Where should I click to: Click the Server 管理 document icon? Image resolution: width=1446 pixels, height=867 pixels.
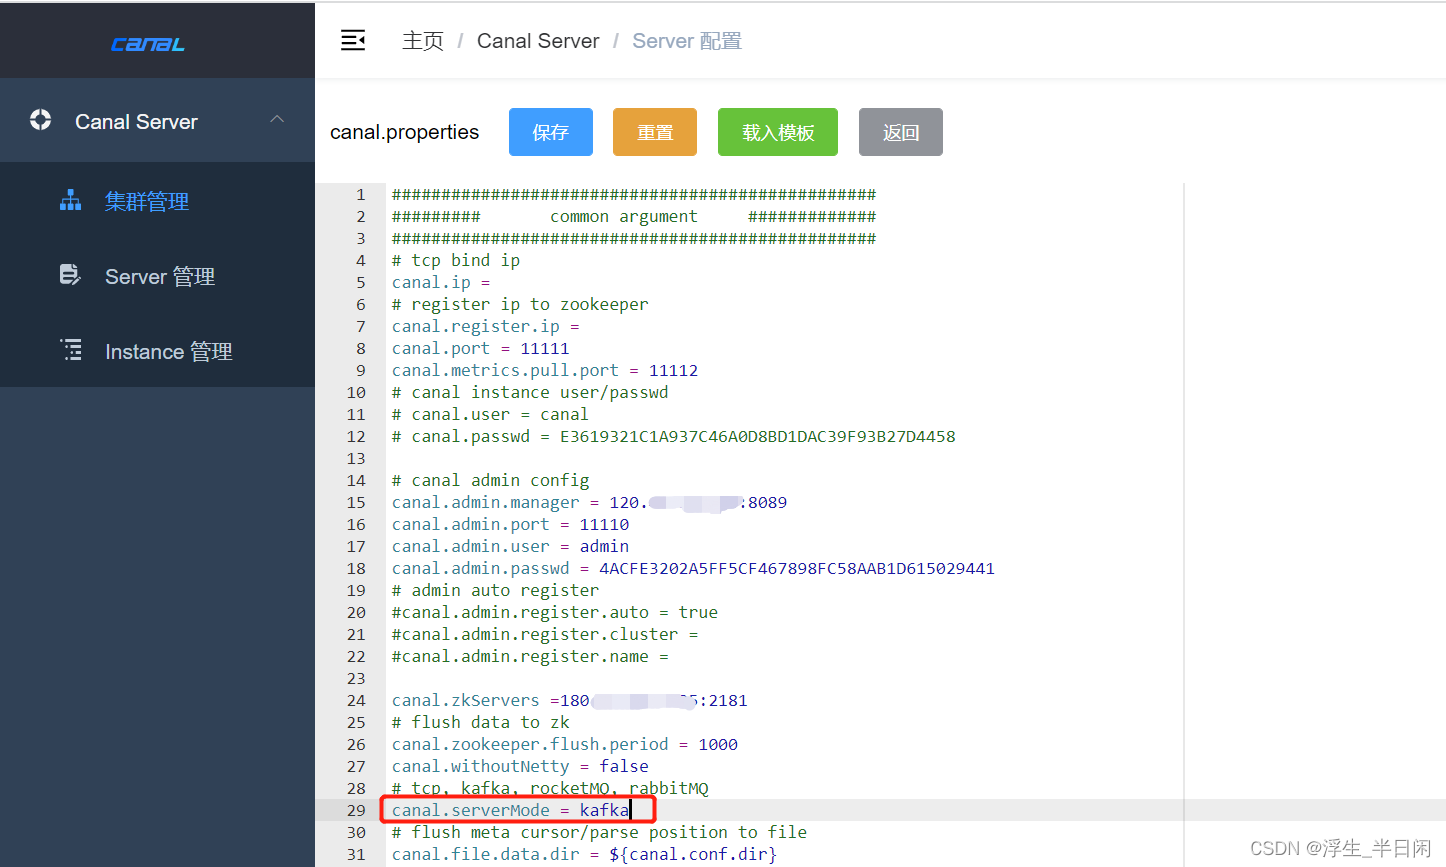pos(70,274)
